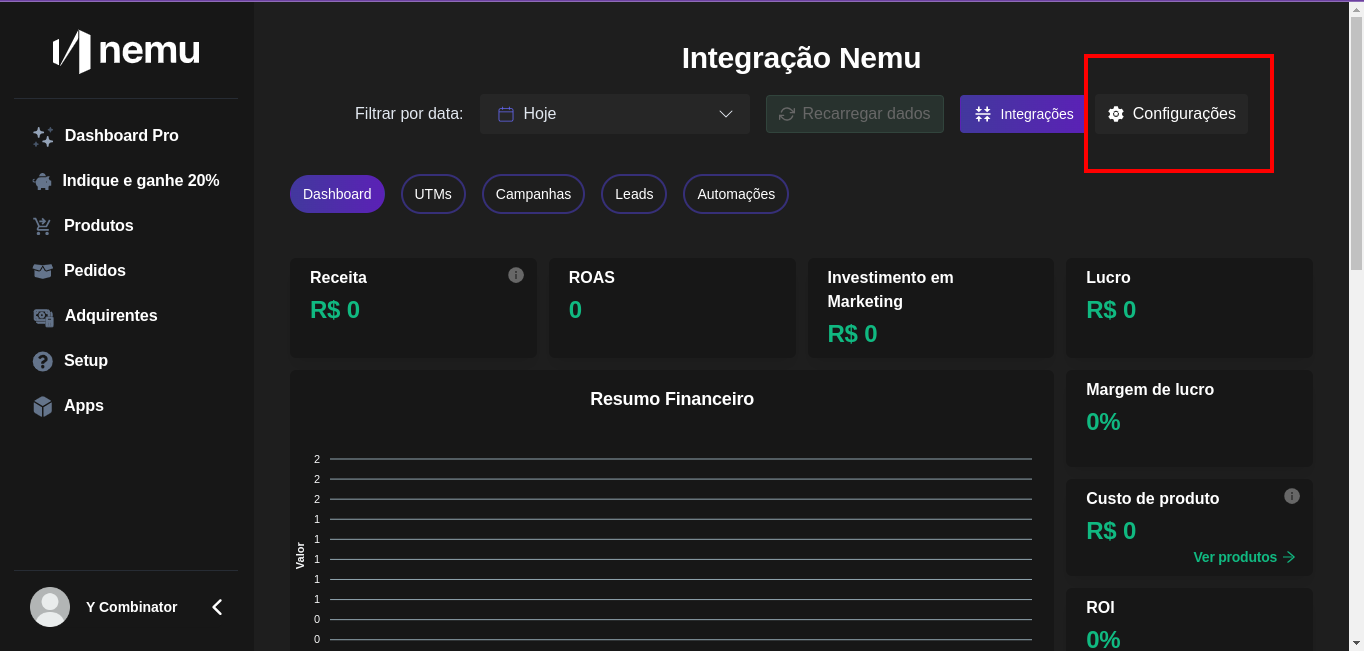Click the Resumo Financeiro chart title
Screen dimensions: 1364x651
[672, 399]
